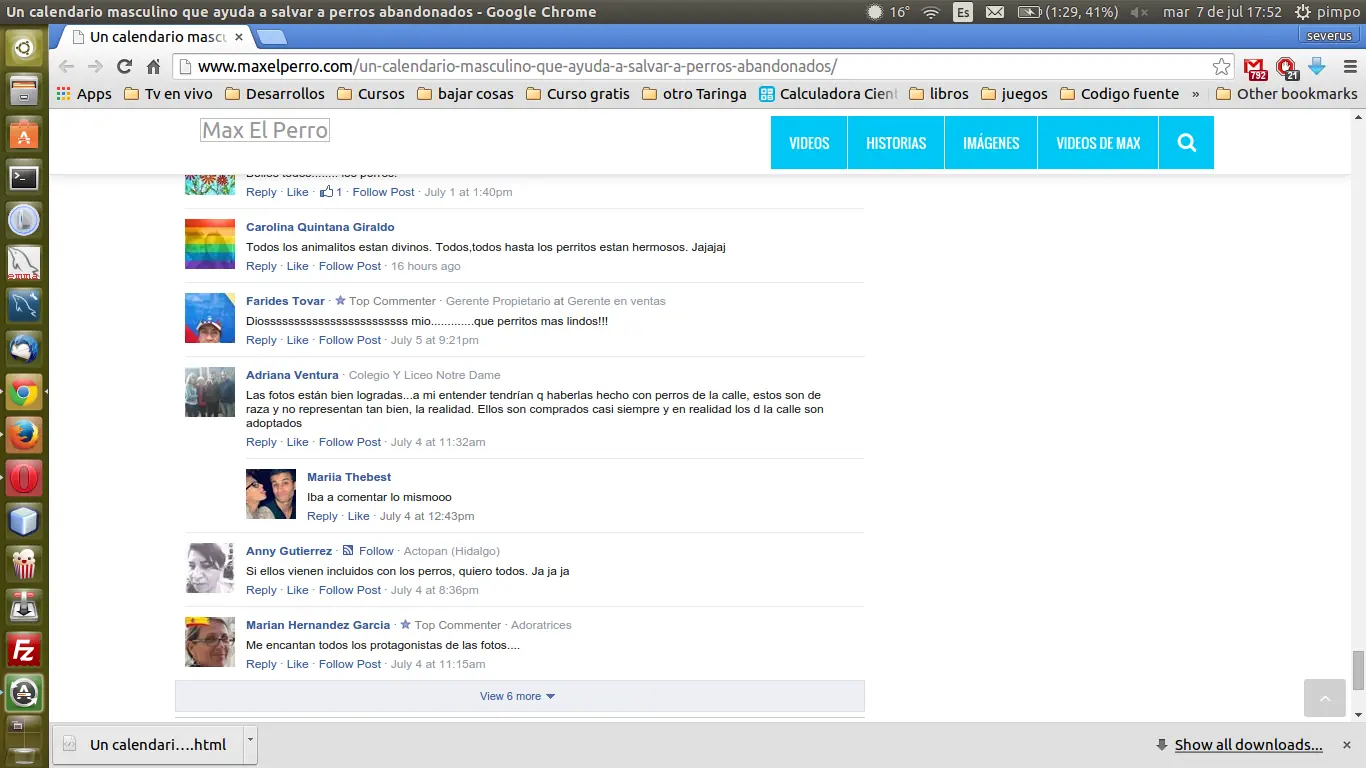
Task: Launch Terminal from the dock
Action: 24,177
